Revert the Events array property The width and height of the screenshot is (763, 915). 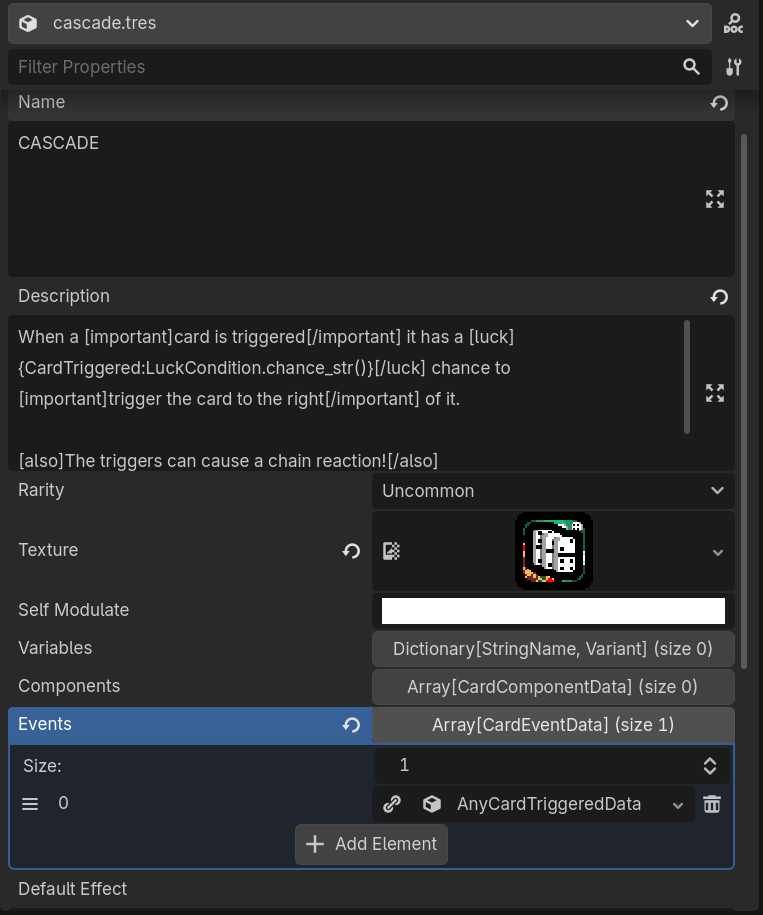[x=351, y=725]
